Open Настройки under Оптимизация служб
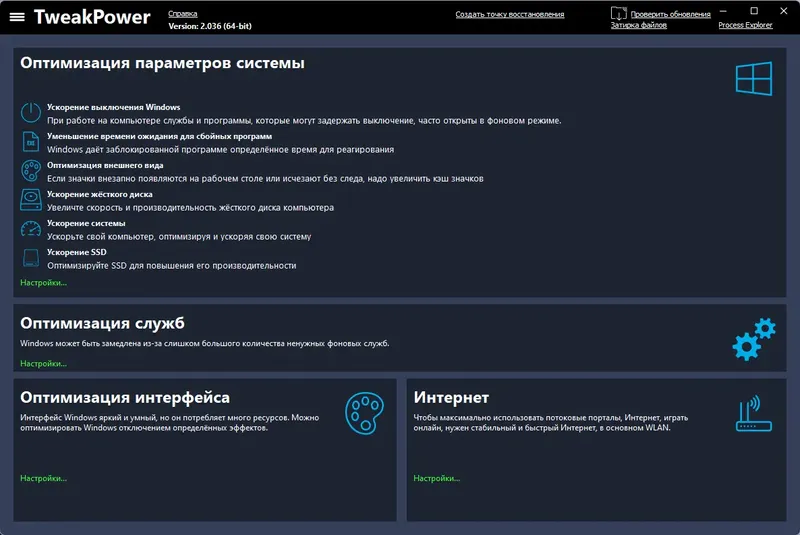Image resolution: width=800 pixels, height=535 pixels. tap(43, 364)
